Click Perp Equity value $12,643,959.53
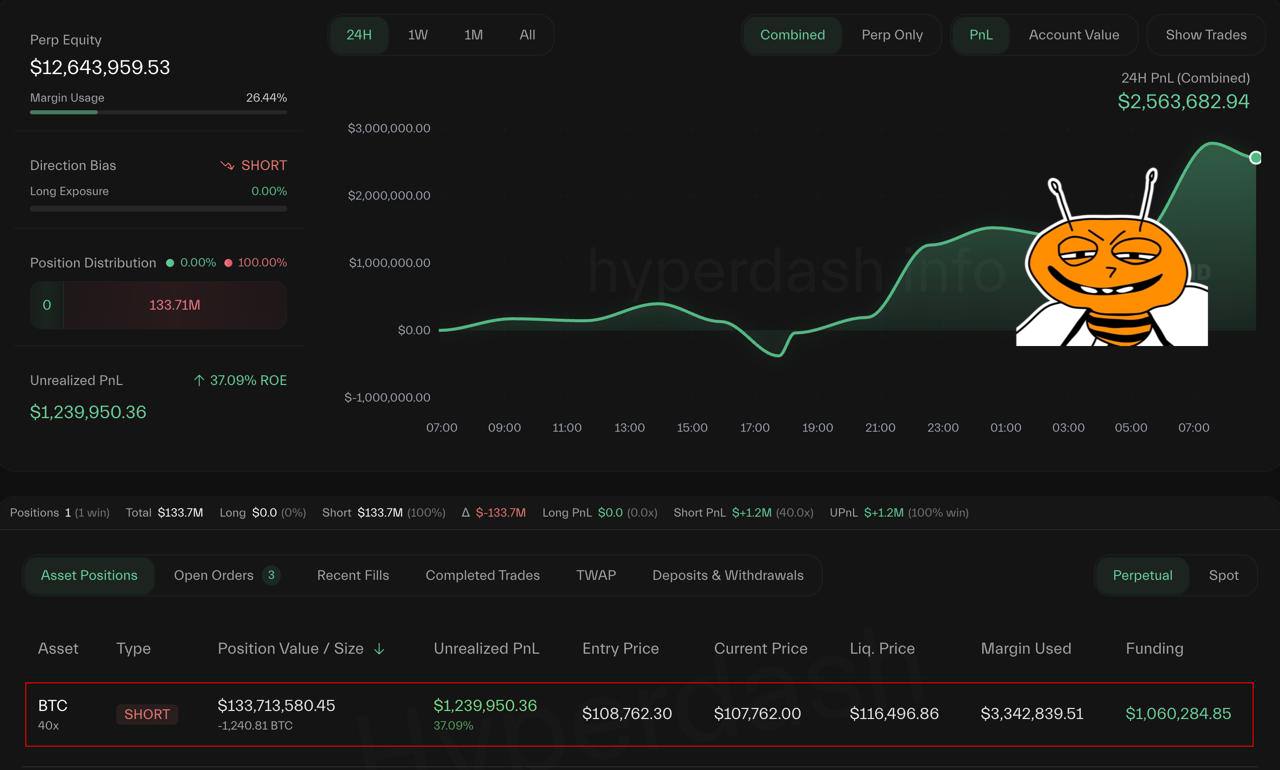The width and height of the screenshot is (1280, 770). point(100,68)
